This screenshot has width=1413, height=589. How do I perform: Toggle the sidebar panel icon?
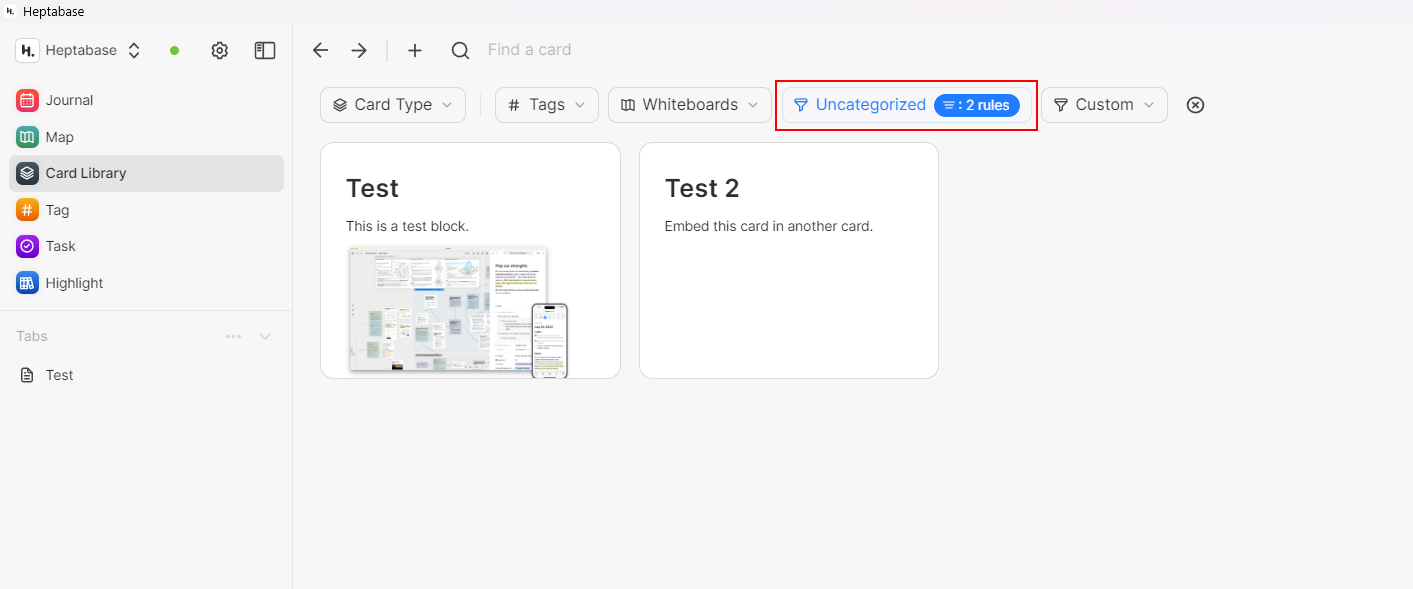click(265, 50)
